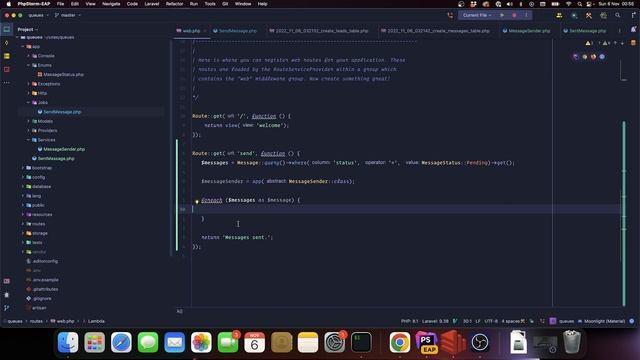Open the IDE search magnifier in toolbar
Viewport: 640px width, 360px height.
[x=618, y=16]
